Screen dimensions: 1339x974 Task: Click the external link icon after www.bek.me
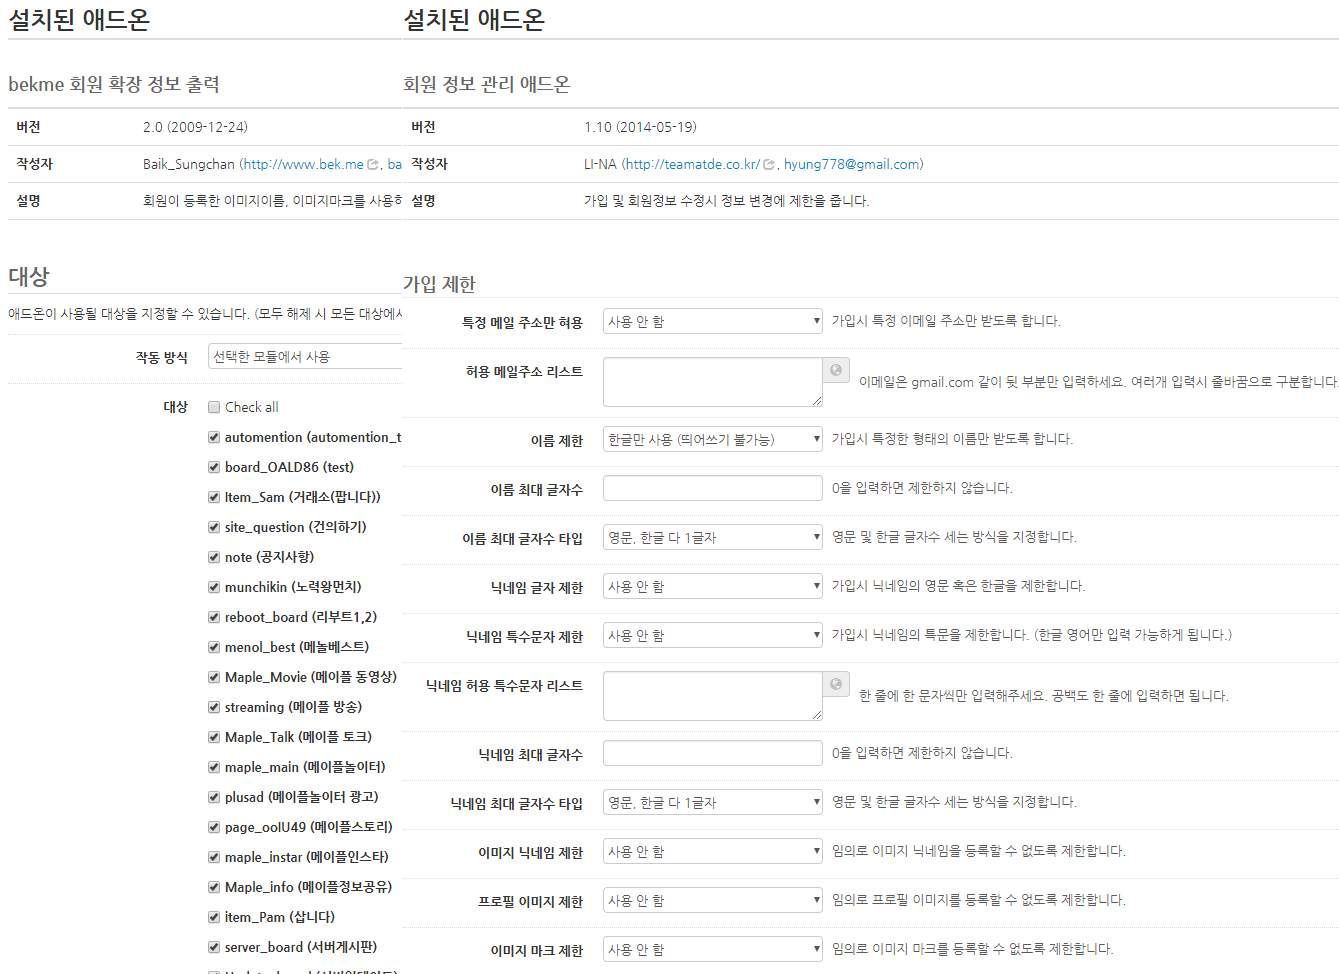point(373,165)
